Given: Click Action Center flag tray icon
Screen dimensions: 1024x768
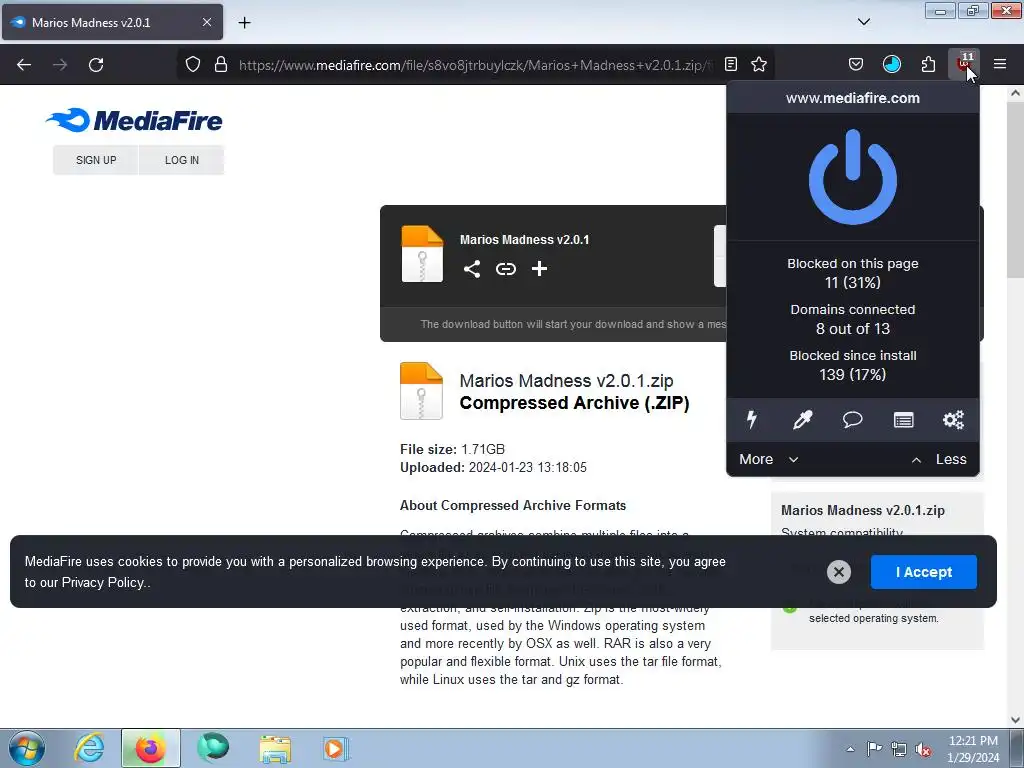Looking at the screenshot, I should (874, 749).
